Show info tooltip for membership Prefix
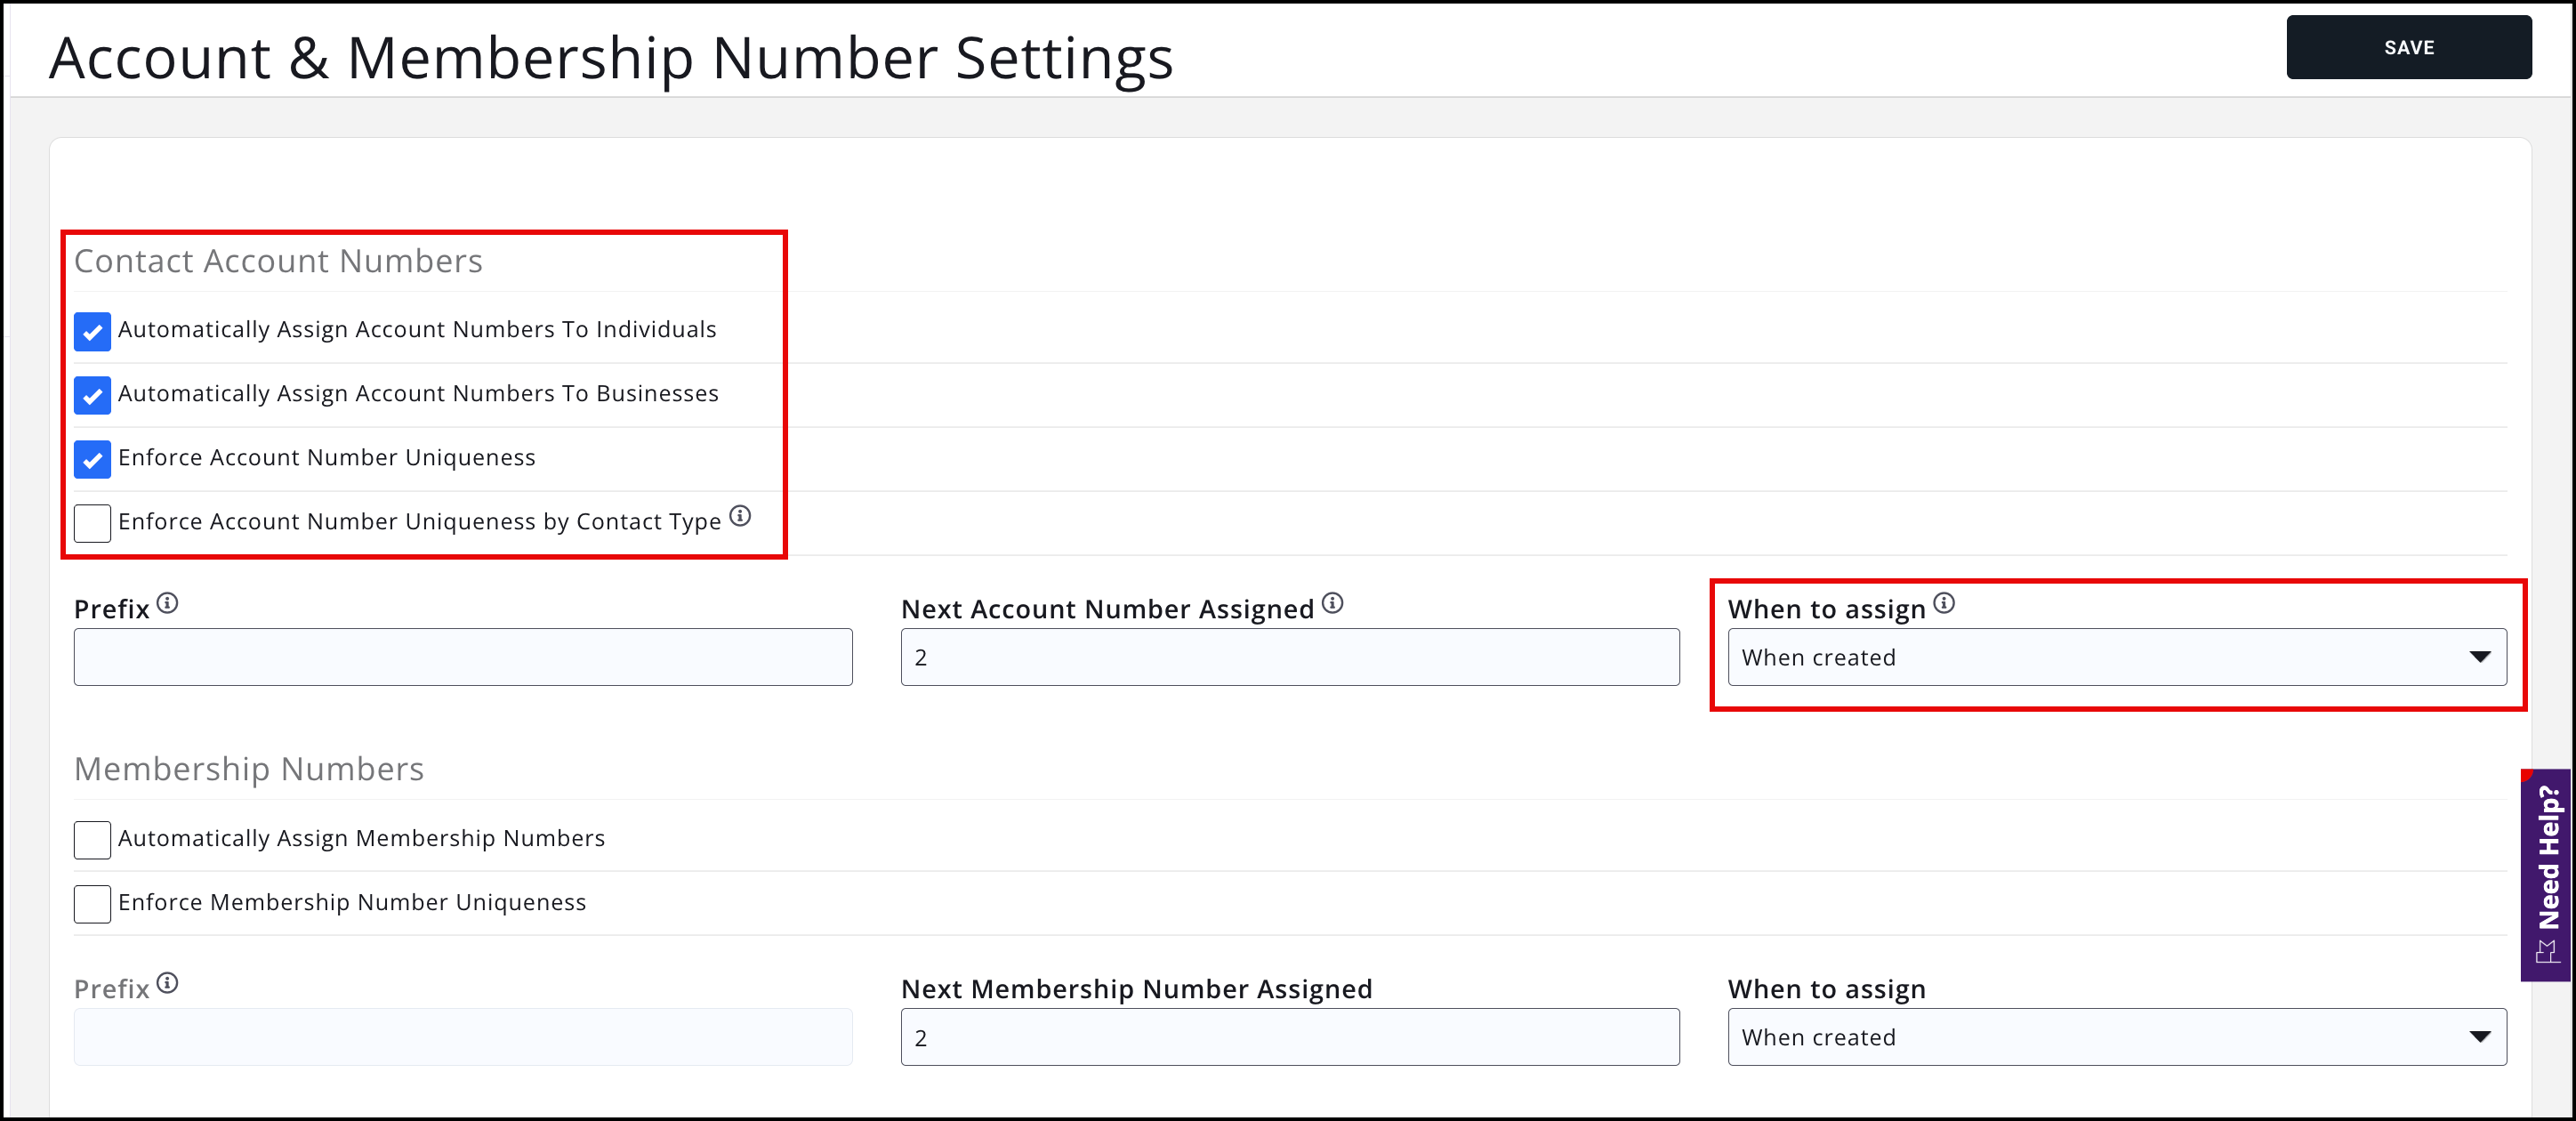2576x1121 pixels. [168, 983]
